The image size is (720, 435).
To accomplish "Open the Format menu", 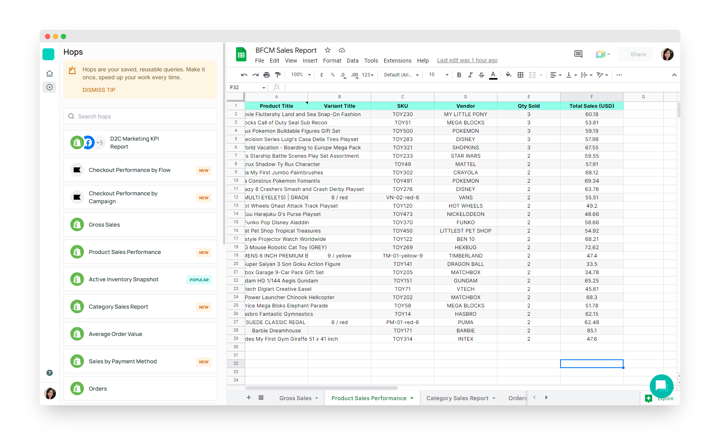I will click(332, 61).
